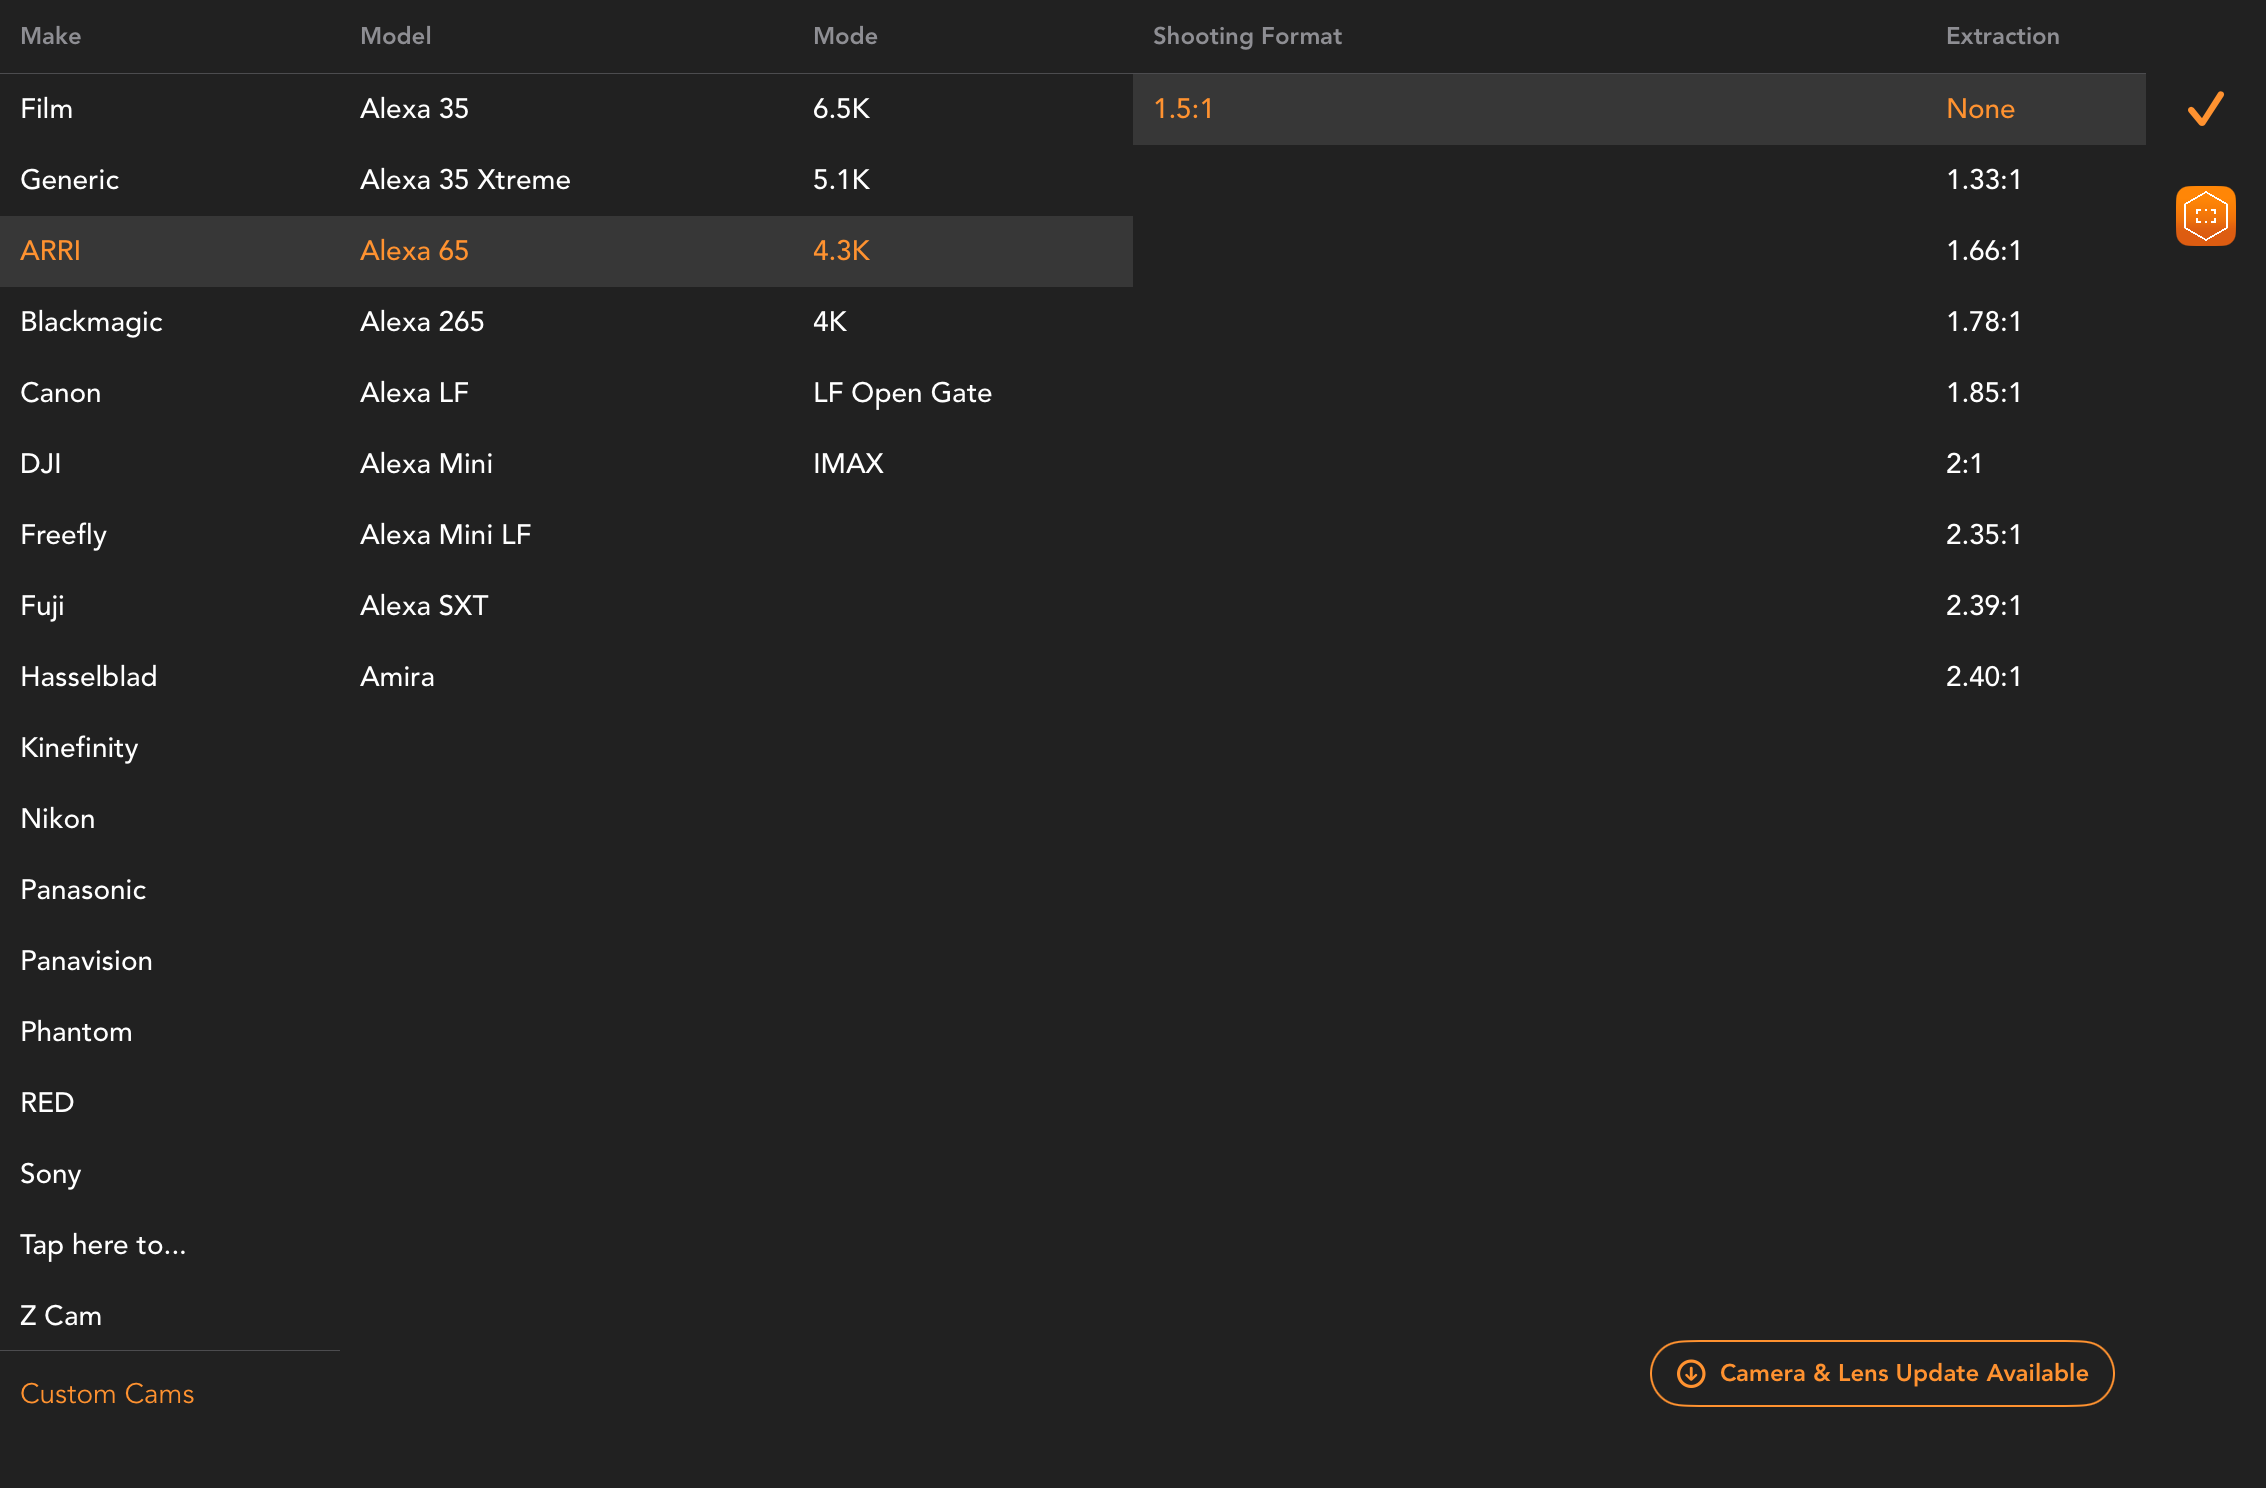This screenshot has width=2266, height=1488.
Task: Tap the 'Tap here to...' row
Action: pyautogui.click(x=170, y=1245)
